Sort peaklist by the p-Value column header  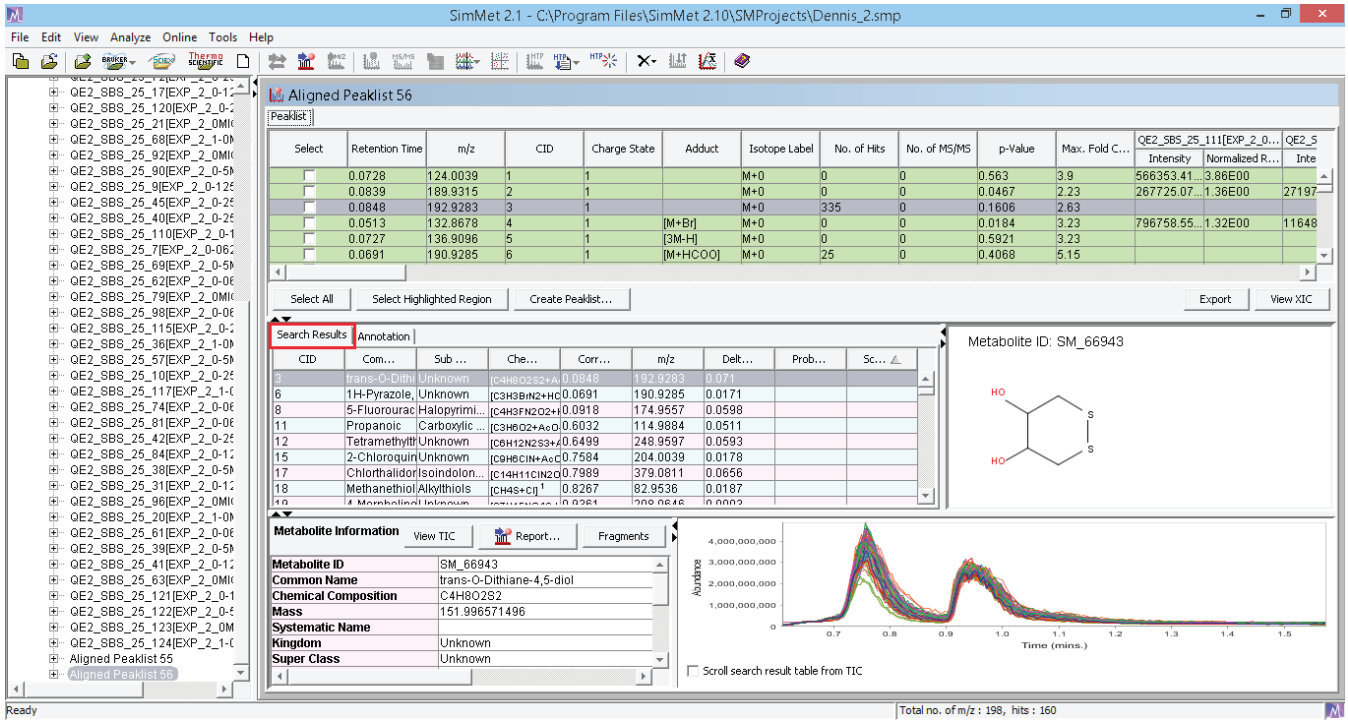point(1015,149)
